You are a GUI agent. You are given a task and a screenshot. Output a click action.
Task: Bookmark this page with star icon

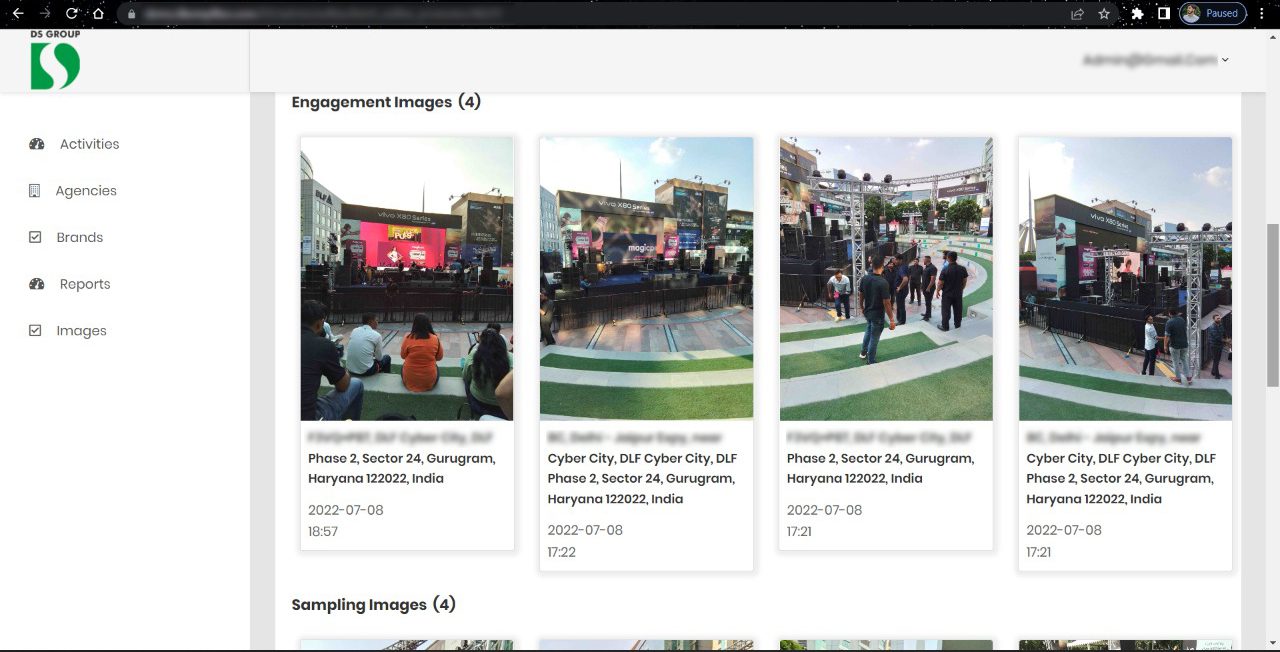point(1104,14)
